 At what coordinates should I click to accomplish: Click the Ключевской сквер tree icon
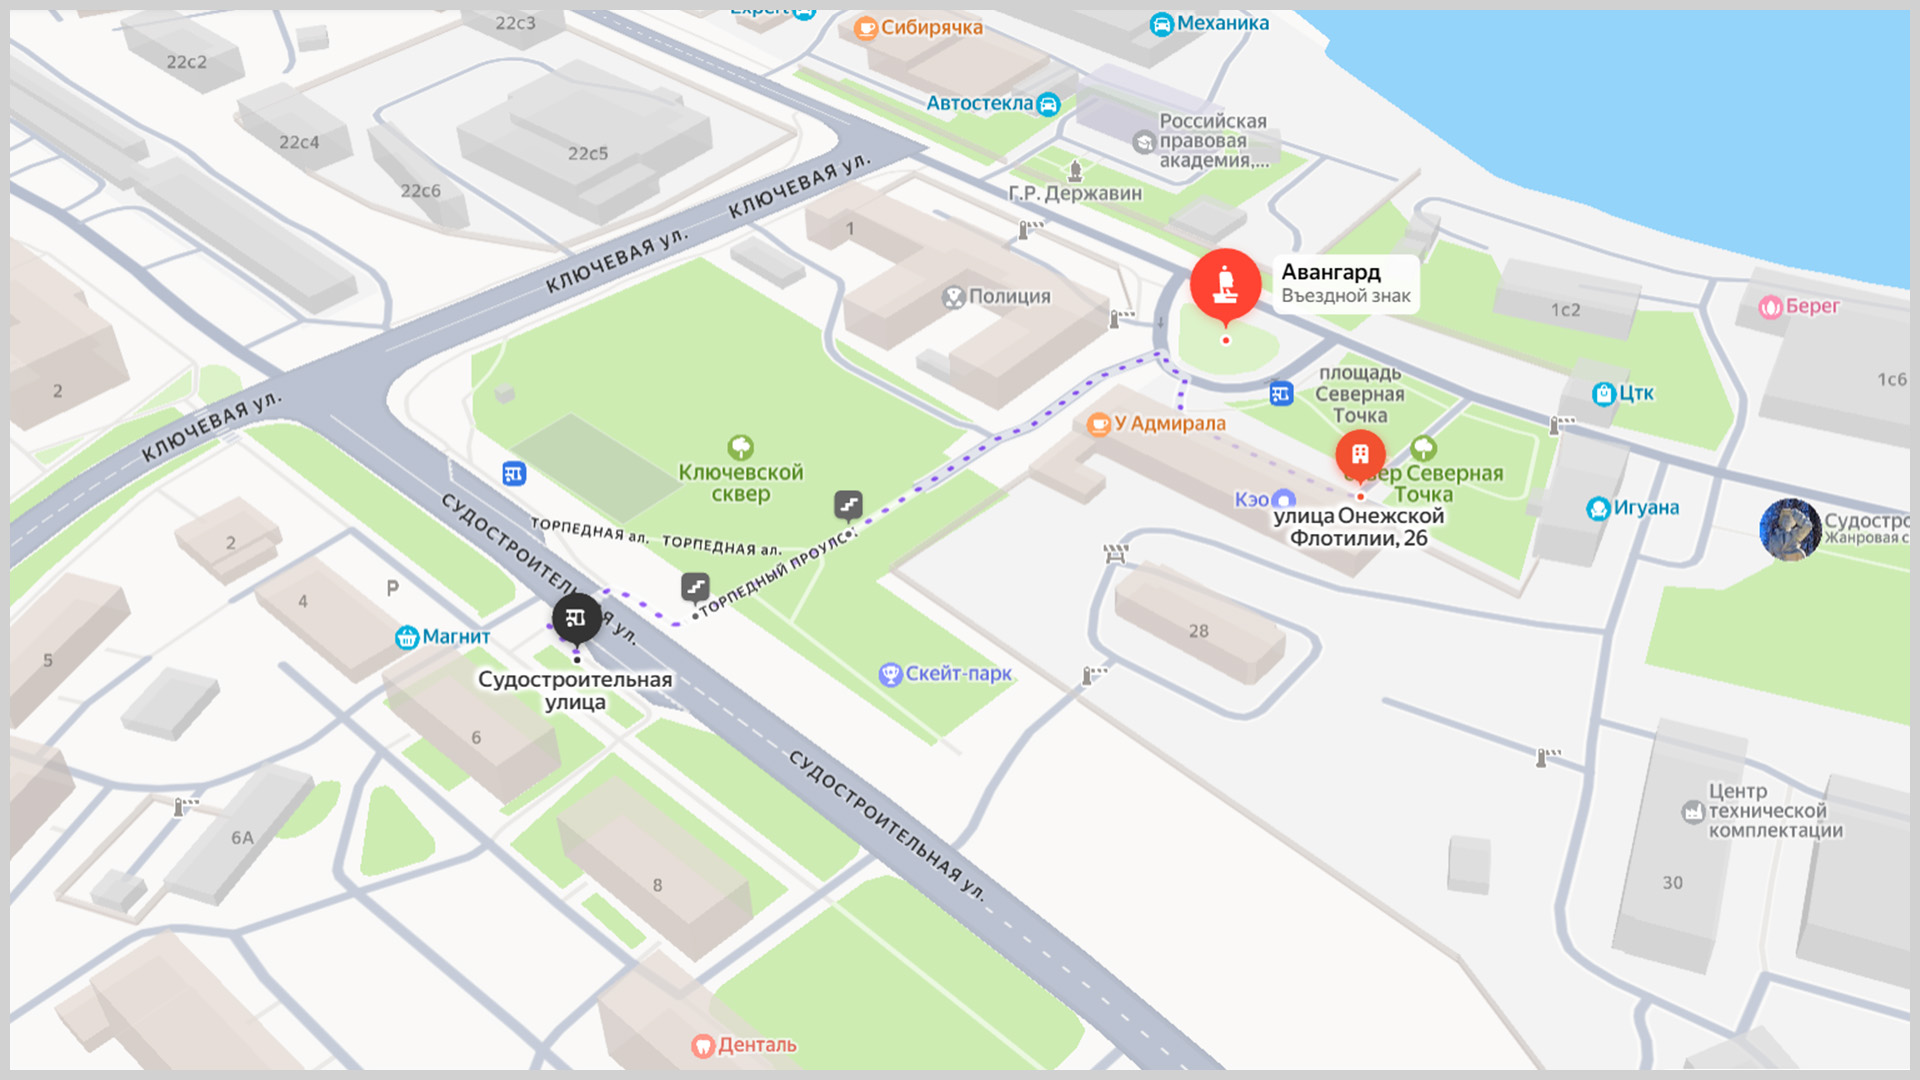(x=740, y=447)
